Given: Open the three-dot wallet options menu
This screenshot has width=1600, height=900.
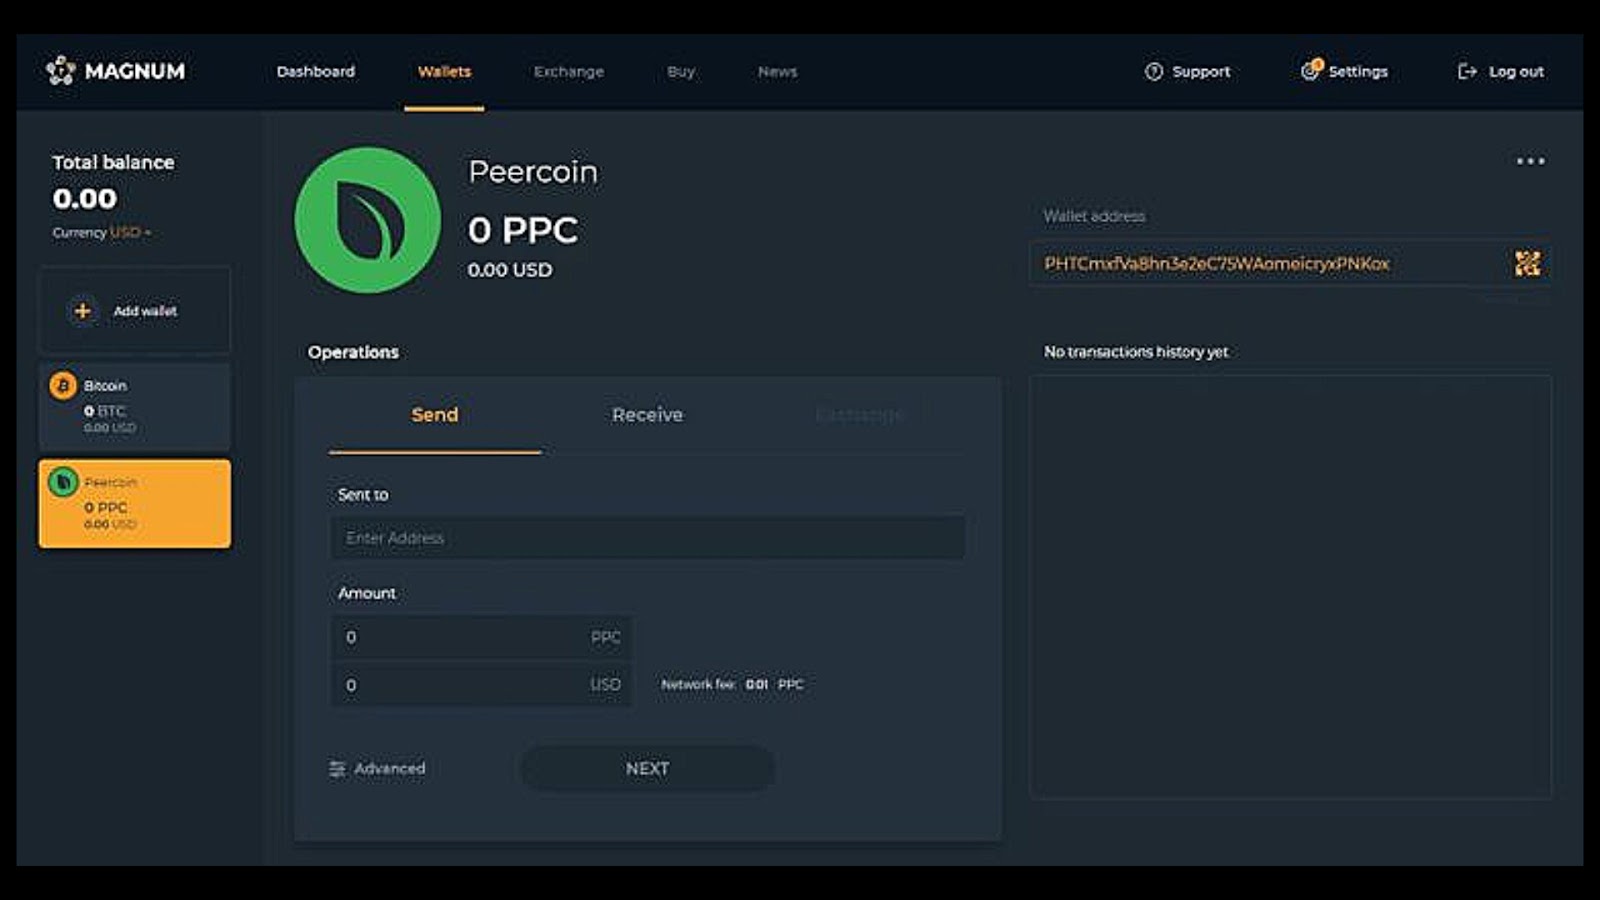Looking at the screenshot, I should [1530, 161].
